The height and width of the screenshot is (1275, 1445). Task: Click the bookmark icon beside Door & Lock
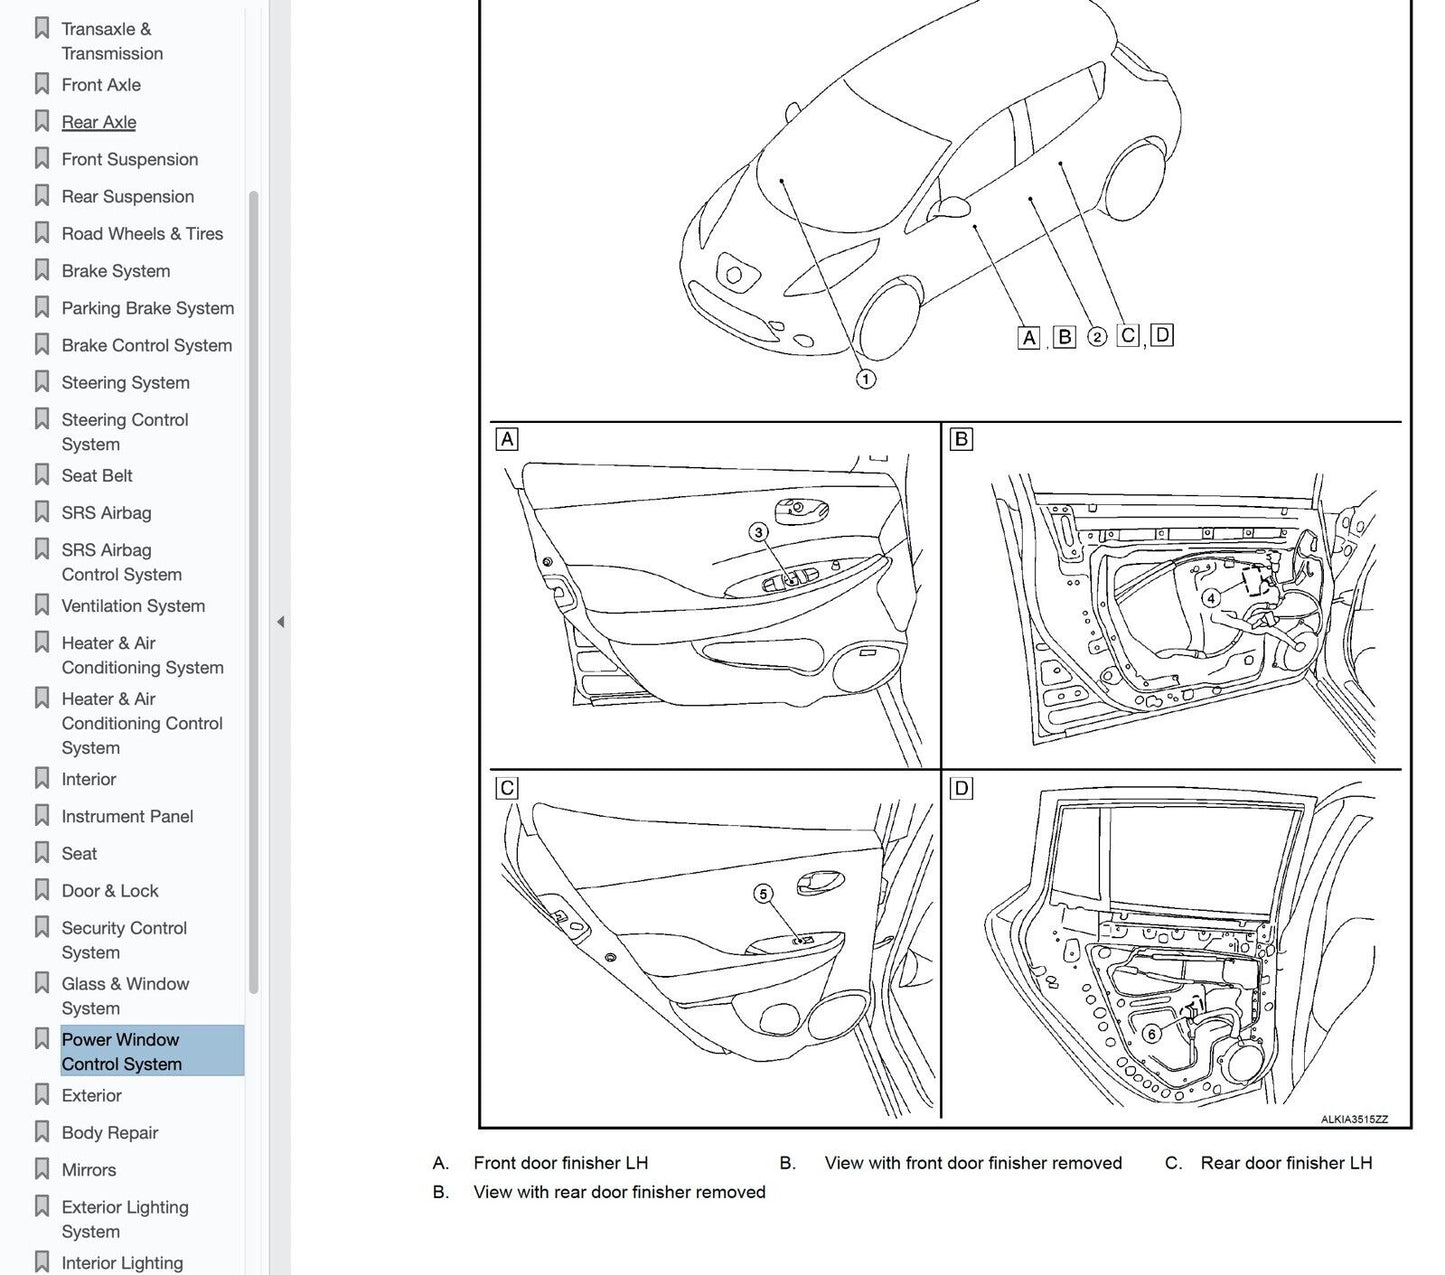pos(42,891)
